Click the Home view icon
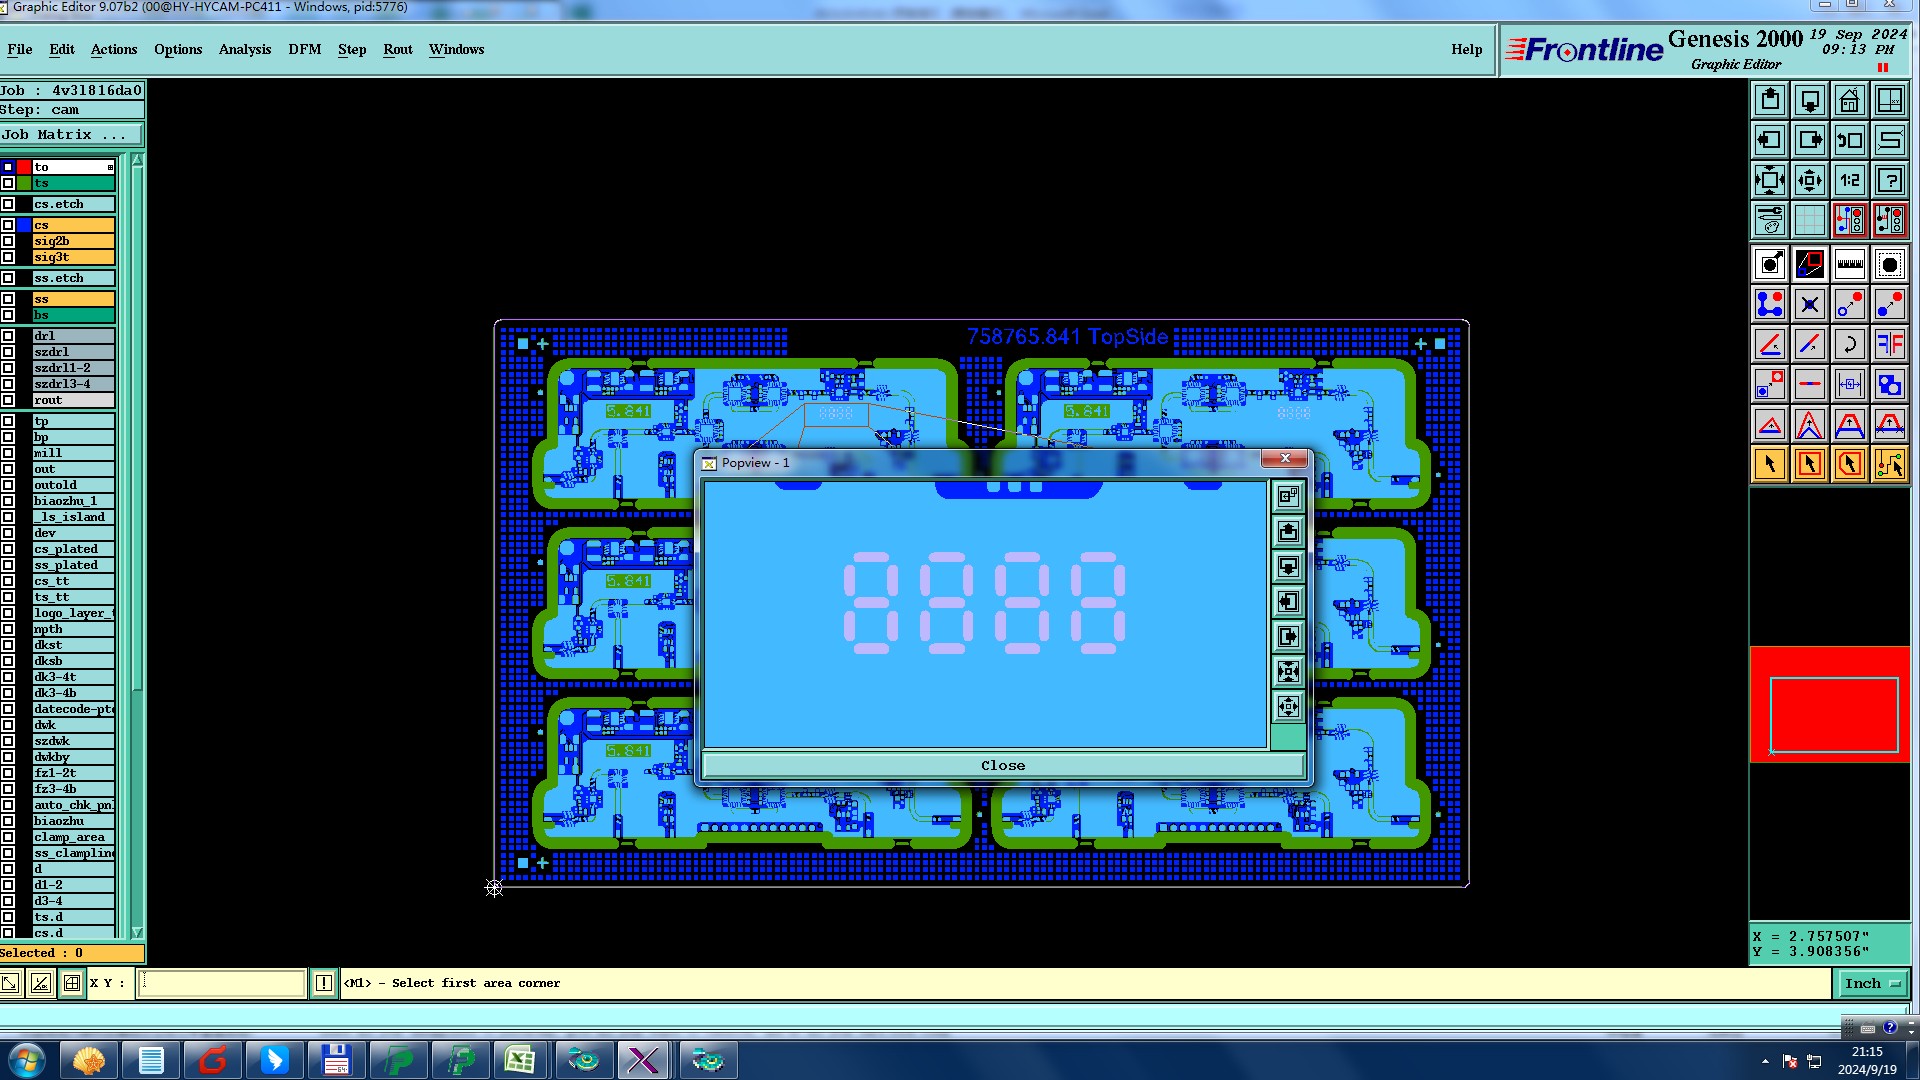Screen dimensions: 1920x1080 [1849, 101]
